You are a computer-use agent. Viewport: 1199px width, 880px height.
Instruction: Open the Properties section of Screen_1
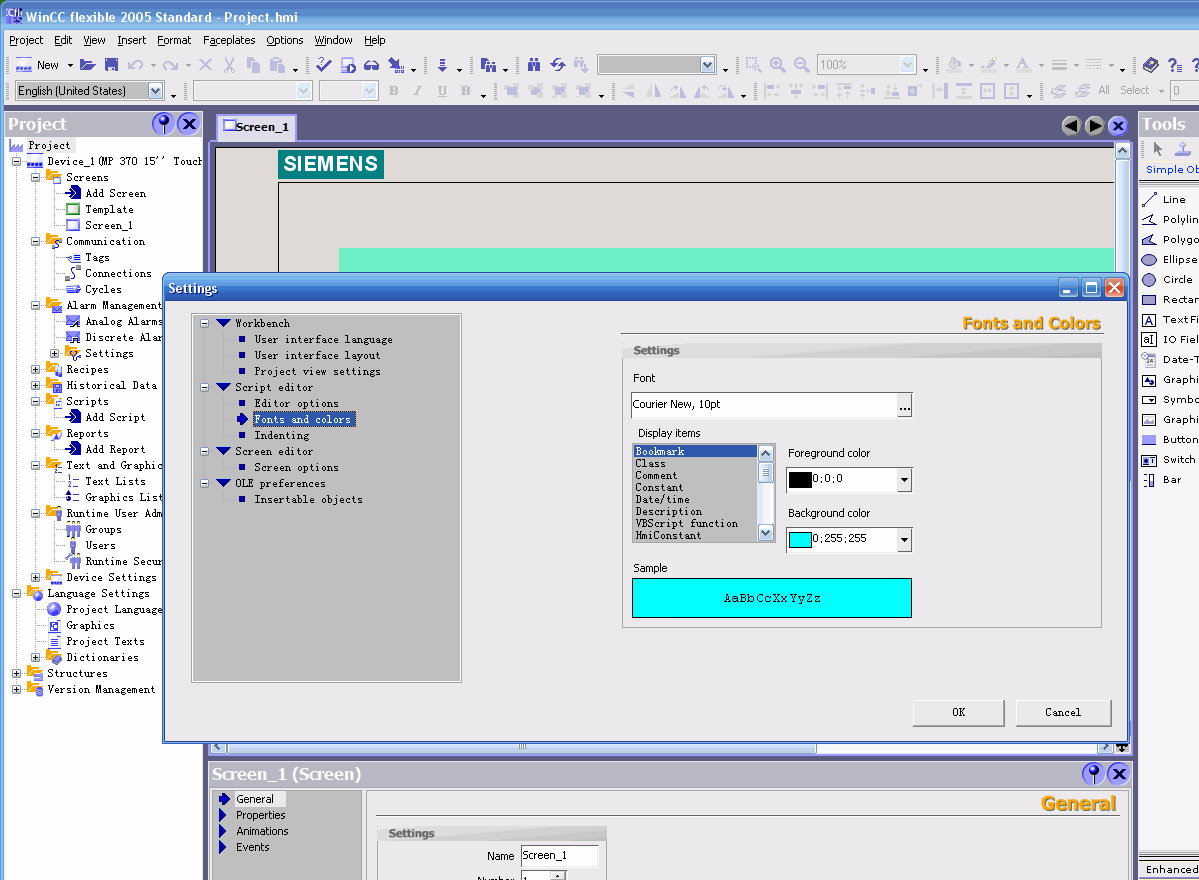coord(260,815)
